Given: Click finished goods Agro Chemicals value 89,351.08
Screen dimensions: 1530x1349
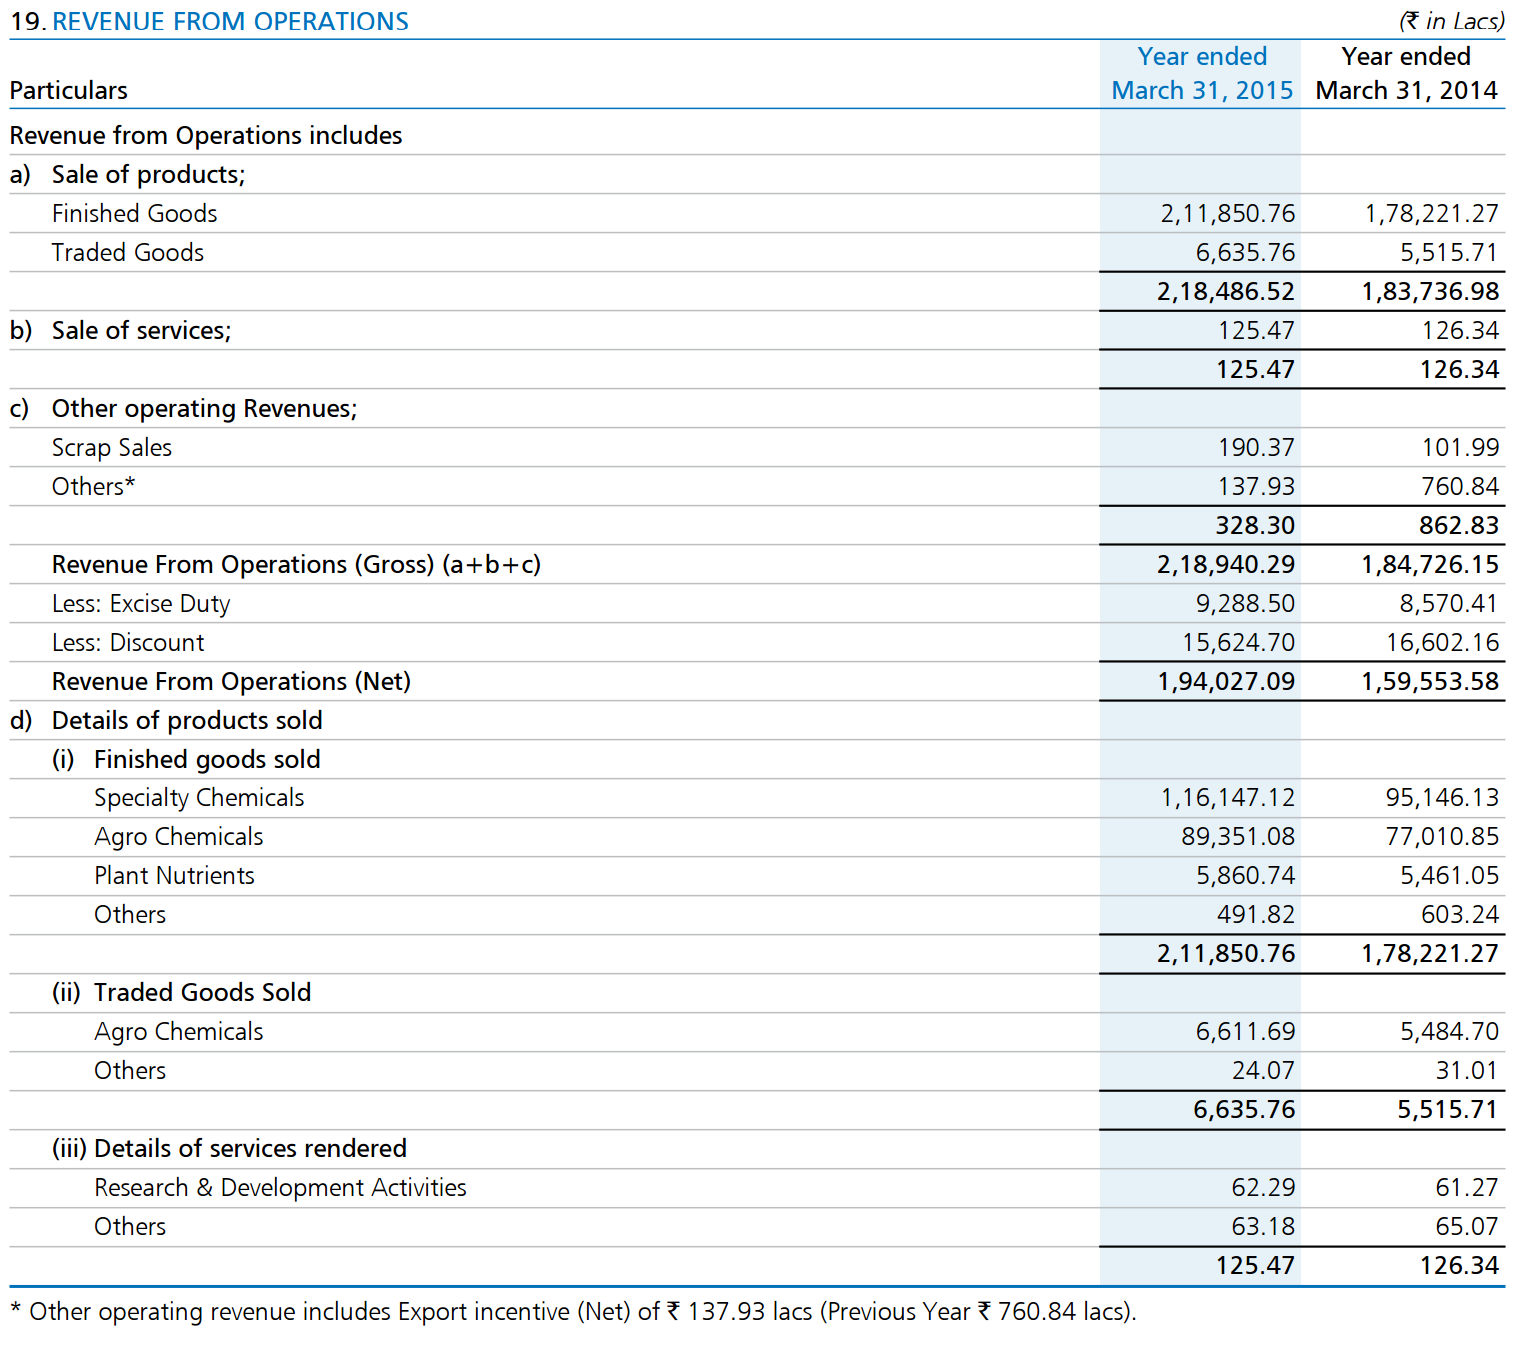Looking at the screenshot, I should coord(1238,836).
